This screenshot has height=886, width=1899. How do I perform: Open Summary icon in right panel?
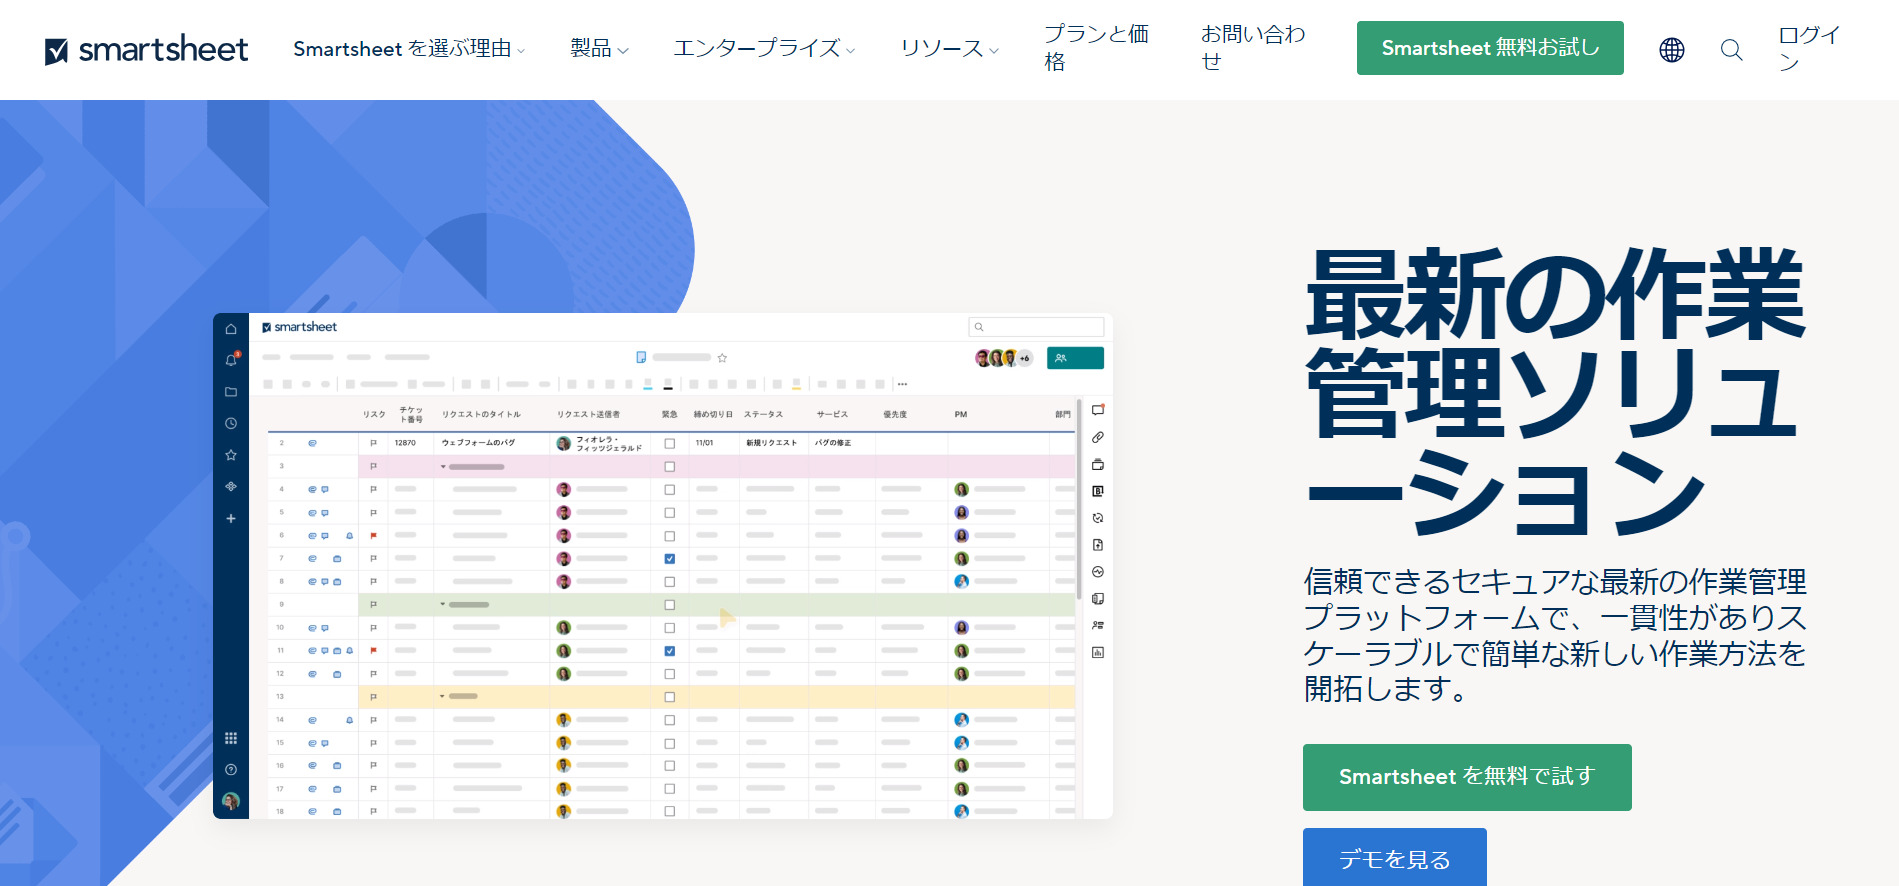(x=1098, y=599)
